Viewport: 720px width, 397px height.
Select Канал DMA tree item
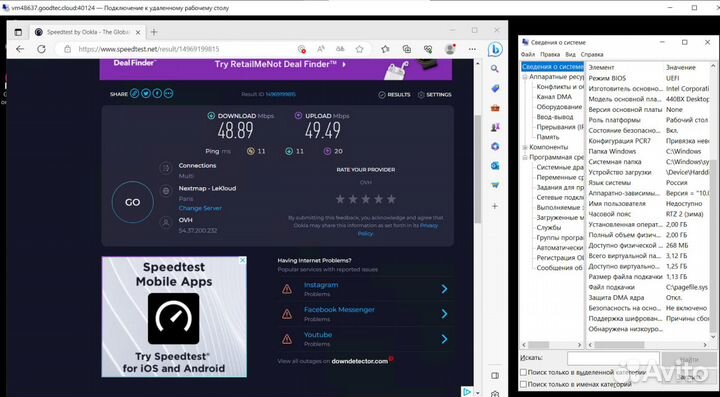tap(554, 97)
